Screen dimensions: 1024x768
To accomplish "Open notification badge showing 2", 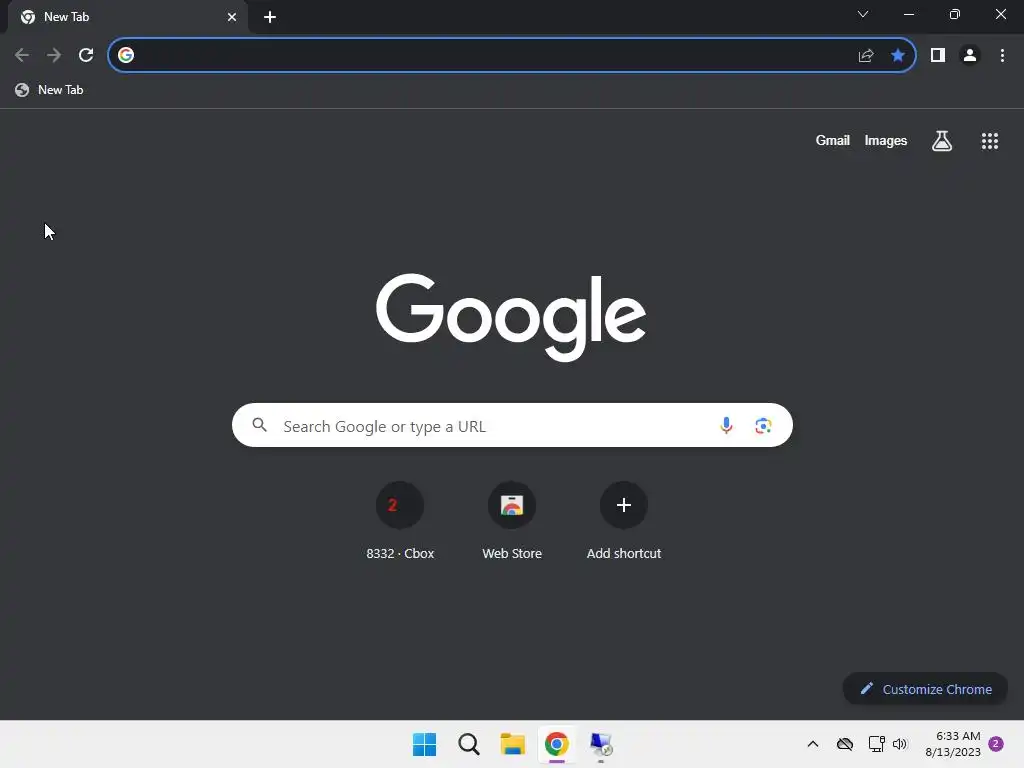I will 996,744.
